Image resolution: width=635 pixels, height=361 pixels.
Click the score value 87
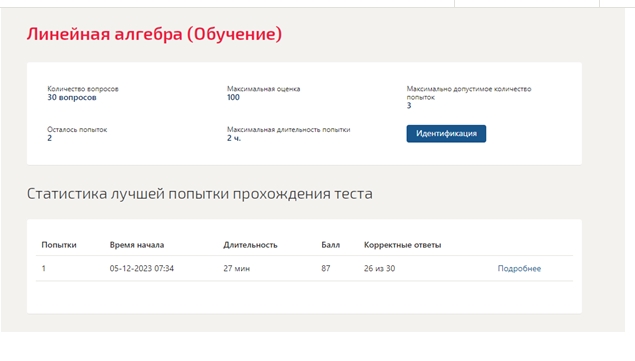pos(326,268)
